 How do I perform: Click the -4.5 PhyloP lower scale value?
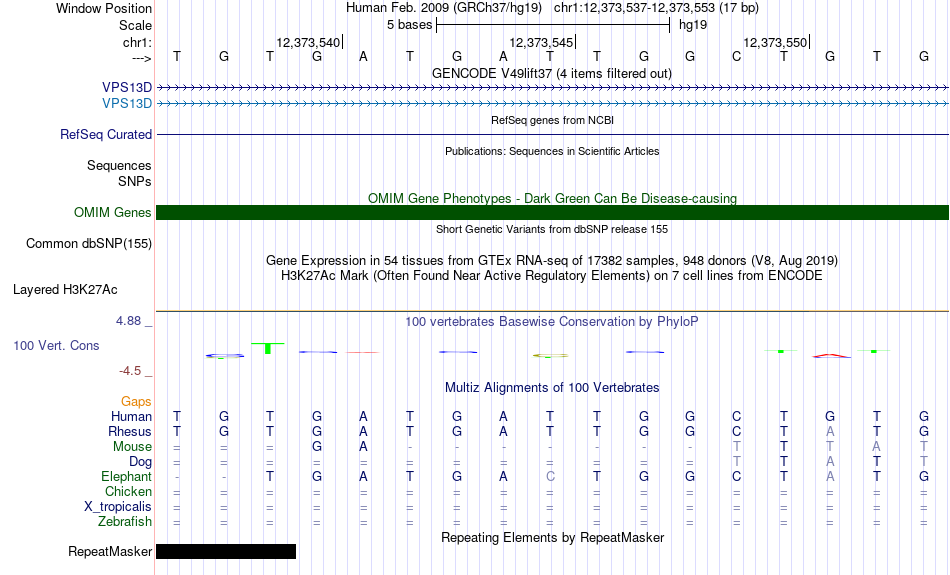[x=130, y=371]
